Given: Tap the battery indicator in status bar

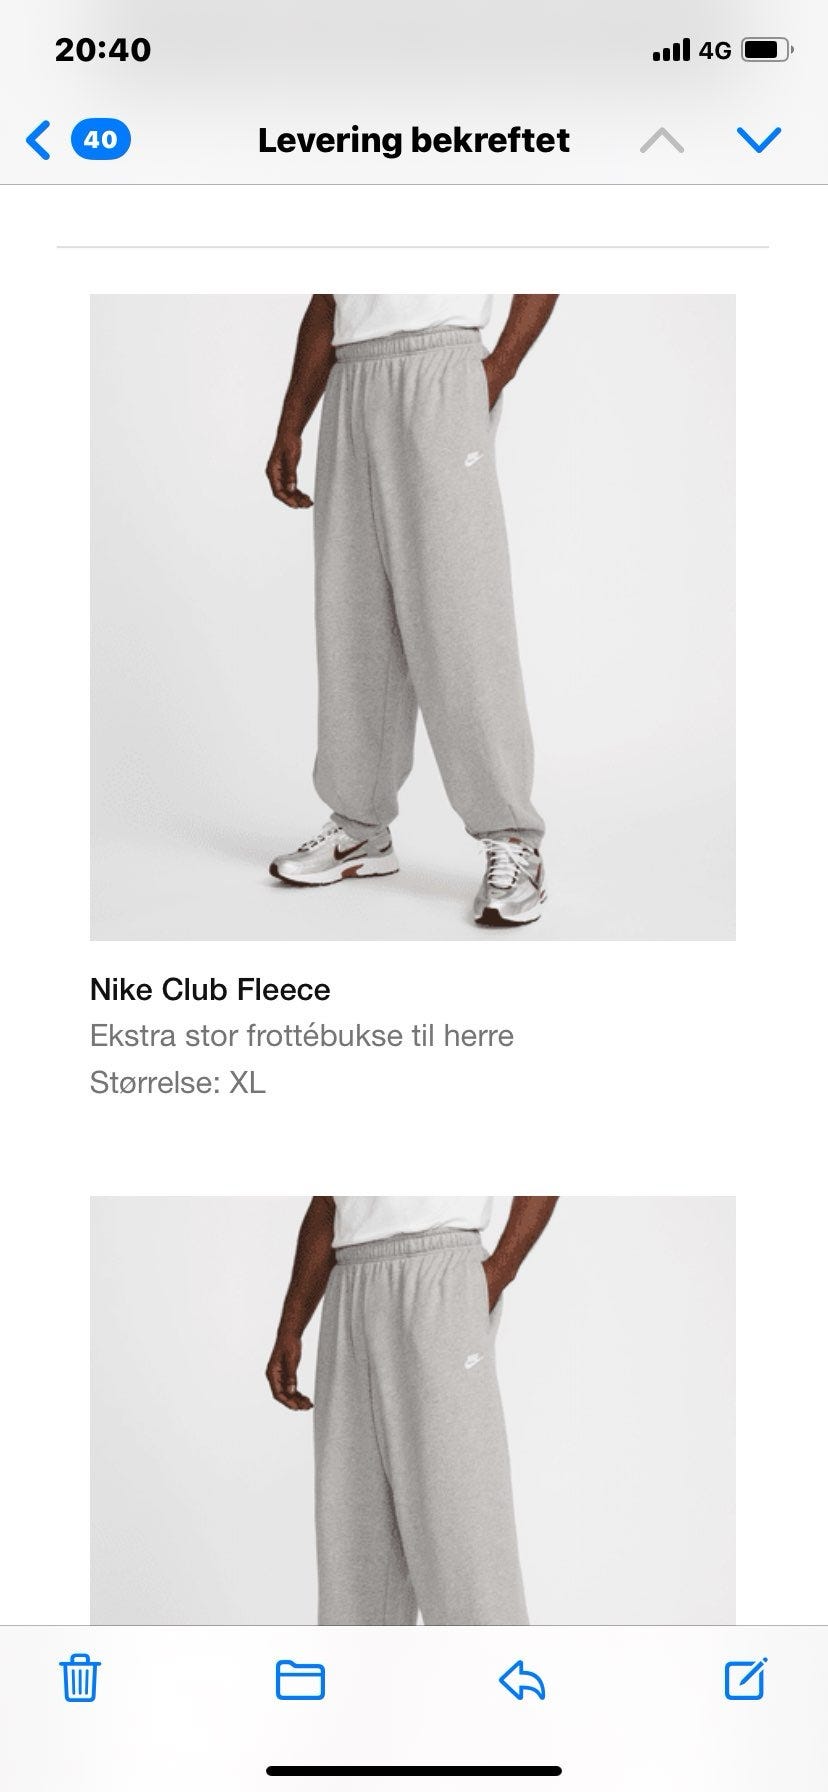Looking at the screenshot, I should point(768,49).
